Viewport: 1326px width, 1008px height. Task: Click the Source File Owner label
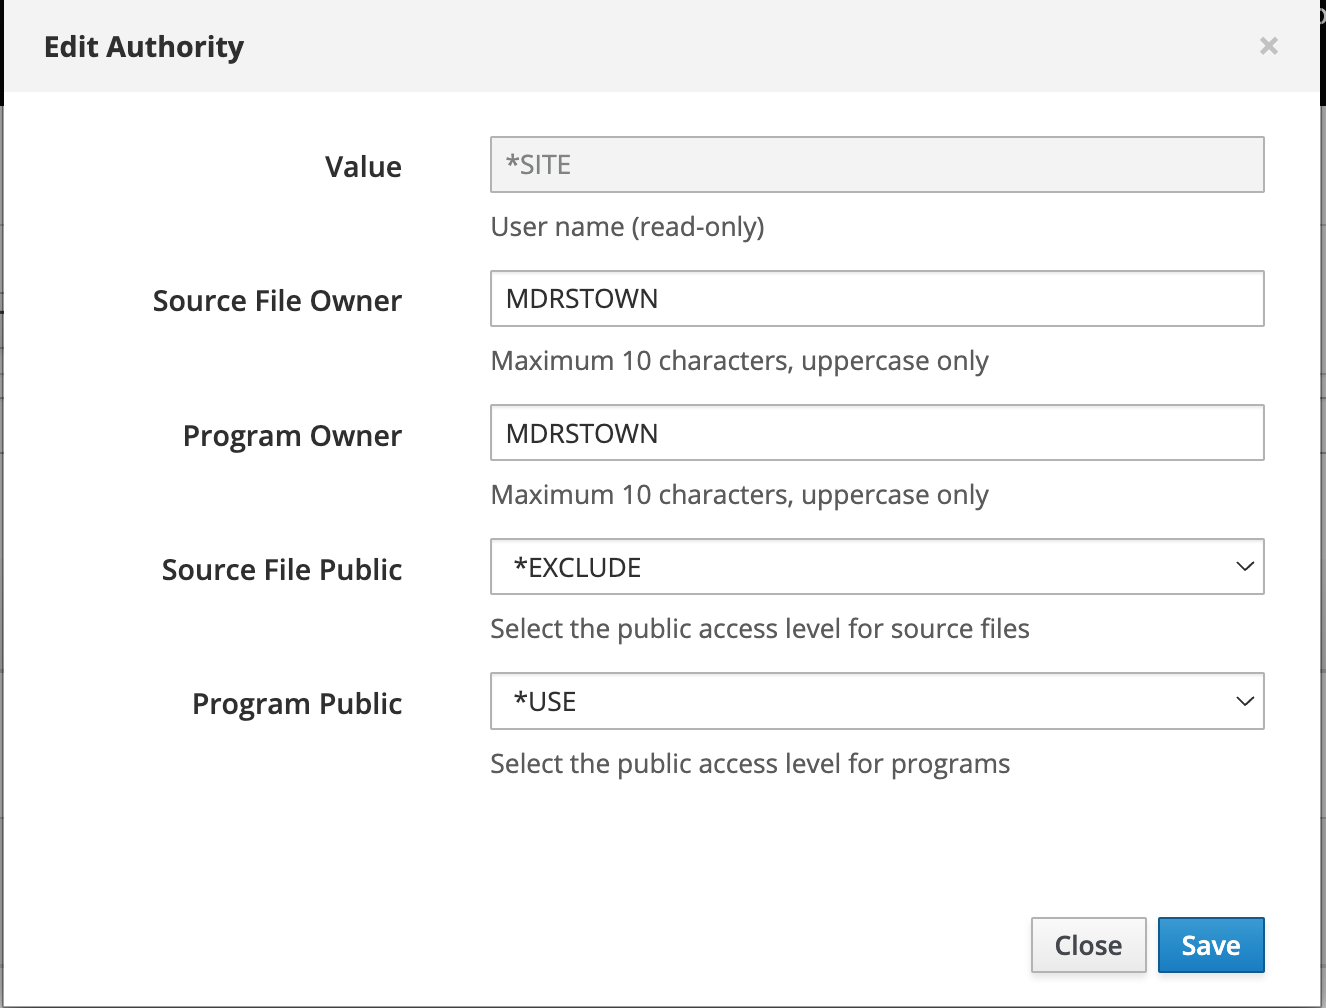277,301
